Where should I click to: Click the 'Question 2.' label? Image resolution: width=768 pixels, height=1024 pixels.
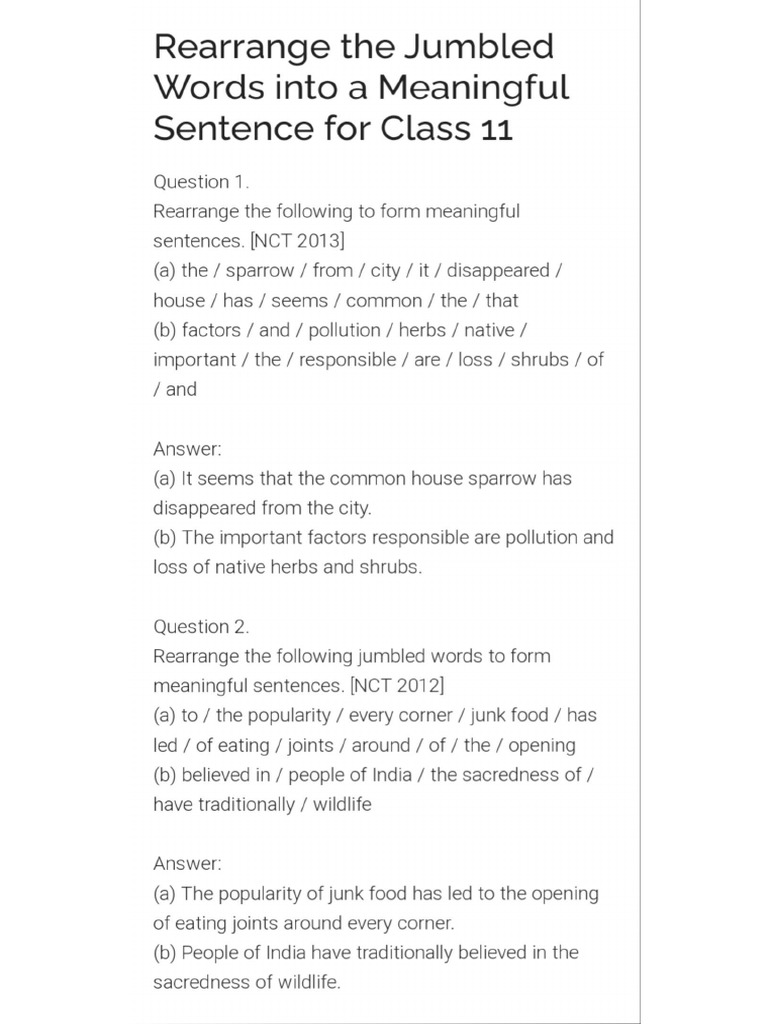(x=201, y=627)
